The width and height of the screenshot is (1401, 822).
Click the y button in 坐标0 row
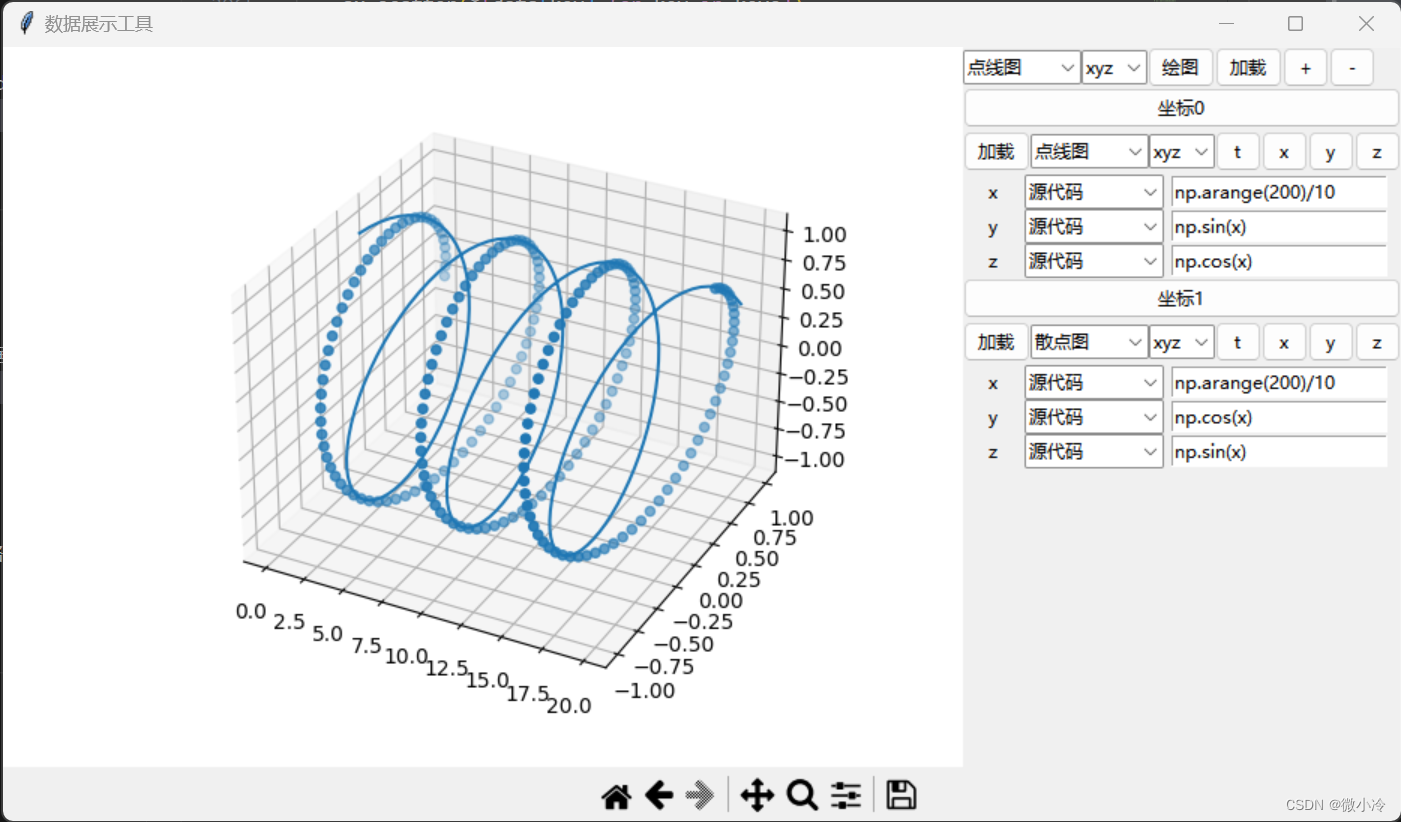(x=1331, y=152)
